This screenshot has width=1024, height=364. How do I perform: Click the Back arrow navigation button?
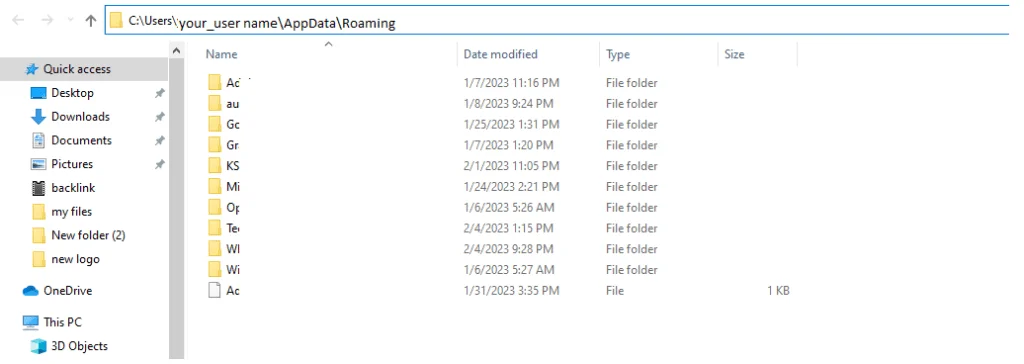pos(18,20)
